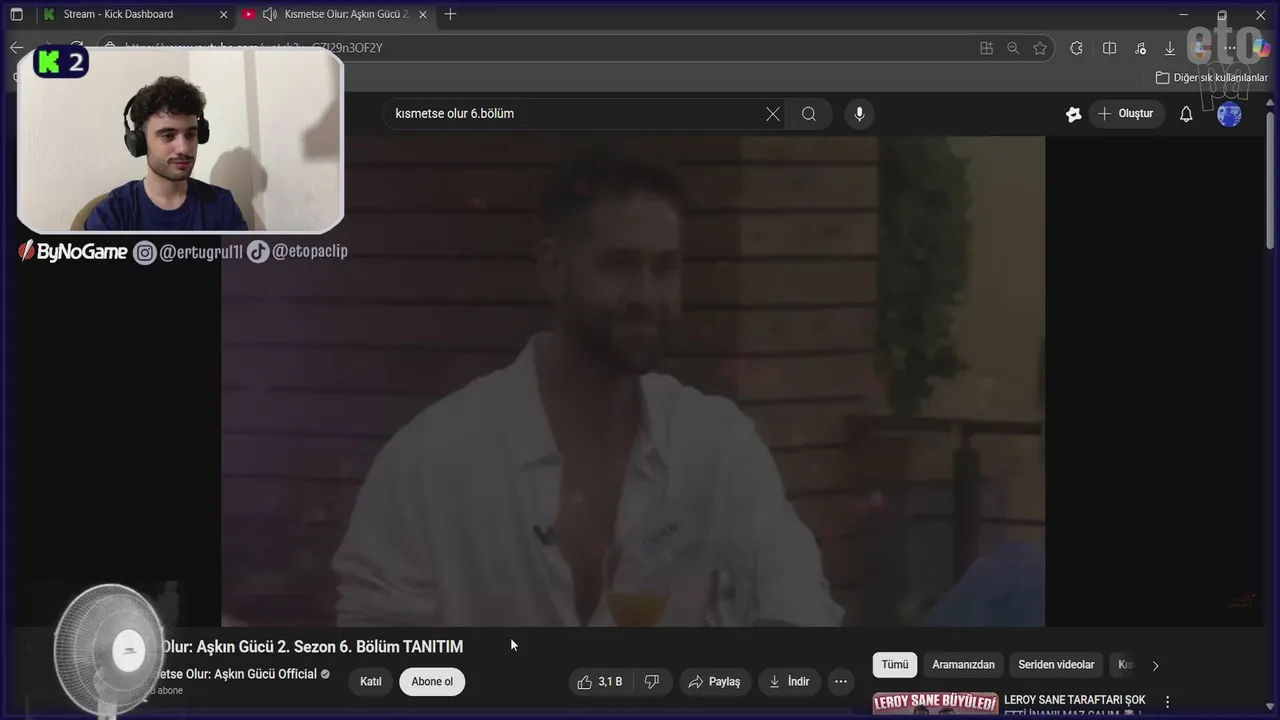Clear the YouTube search query
The height and width of the screenshot is (720, 1280).
coord(773,114)
